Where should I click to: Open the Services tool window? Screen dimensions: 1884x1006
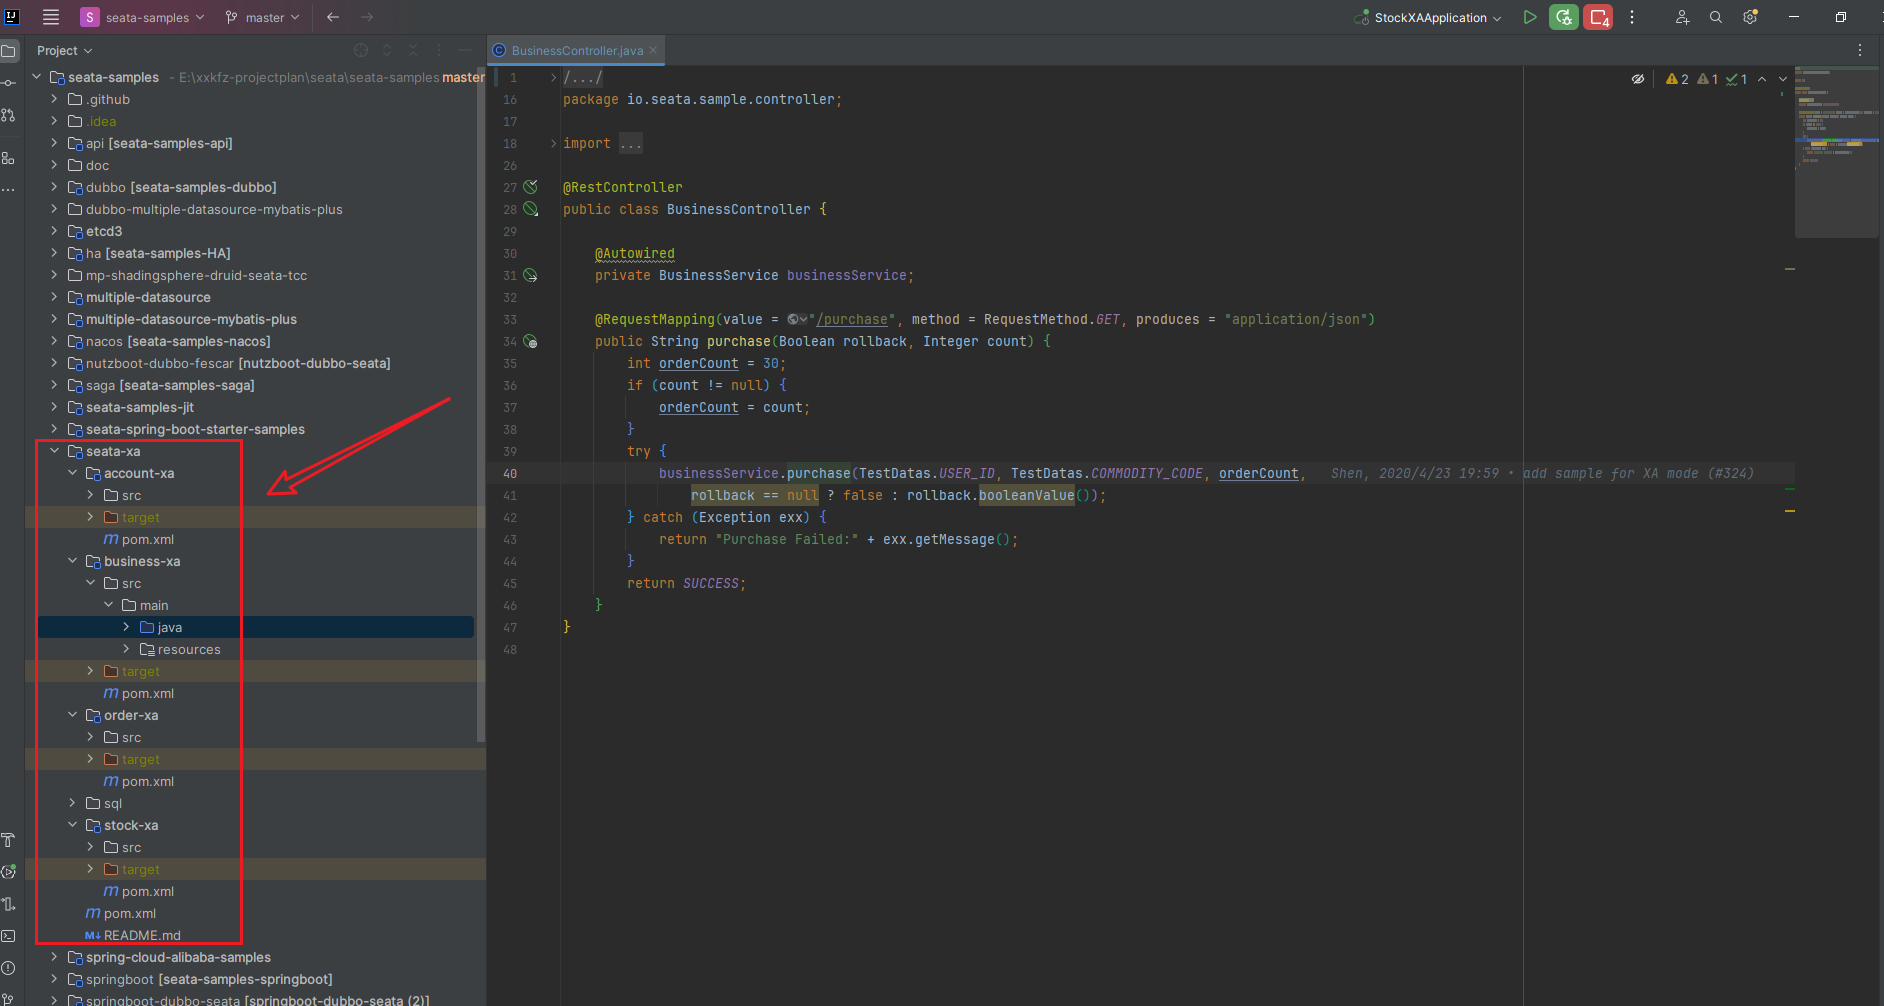9,872
